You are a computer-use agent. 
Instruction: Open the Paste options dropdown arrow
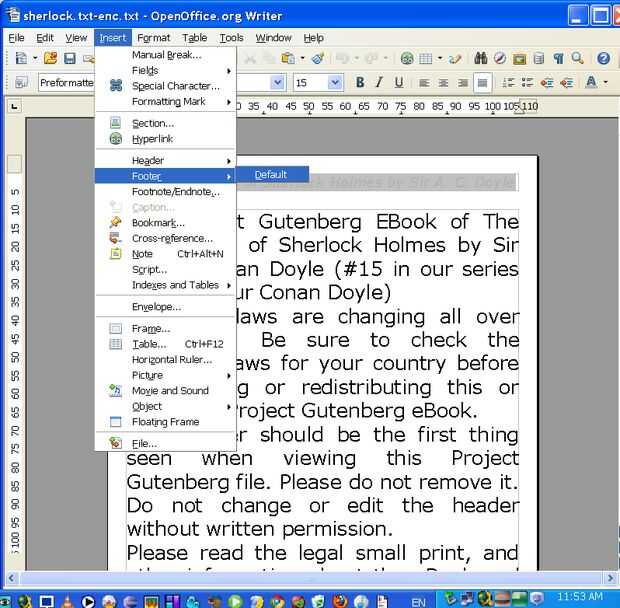[x=302, y=59]
